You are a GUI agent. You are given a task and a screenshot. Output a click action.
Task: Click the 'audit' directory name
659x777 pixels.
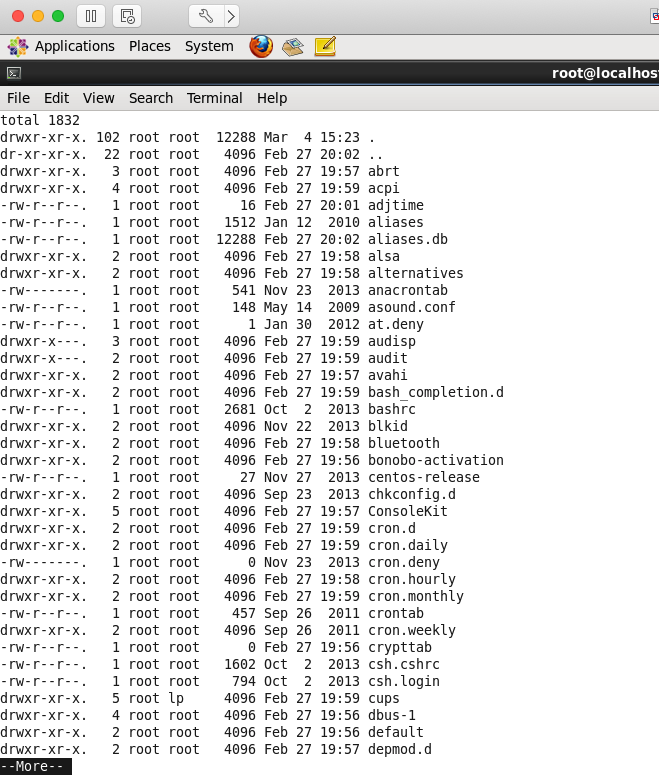(387, 358)
